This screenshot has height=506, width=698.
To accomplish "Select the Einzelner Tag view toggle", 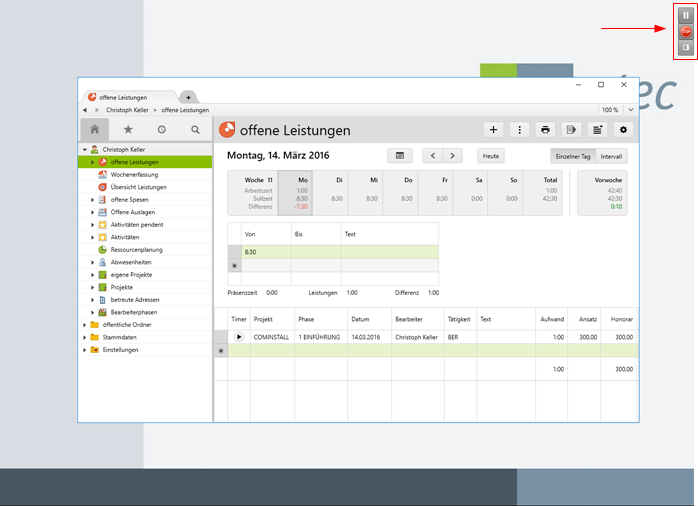I will (573, 156).
